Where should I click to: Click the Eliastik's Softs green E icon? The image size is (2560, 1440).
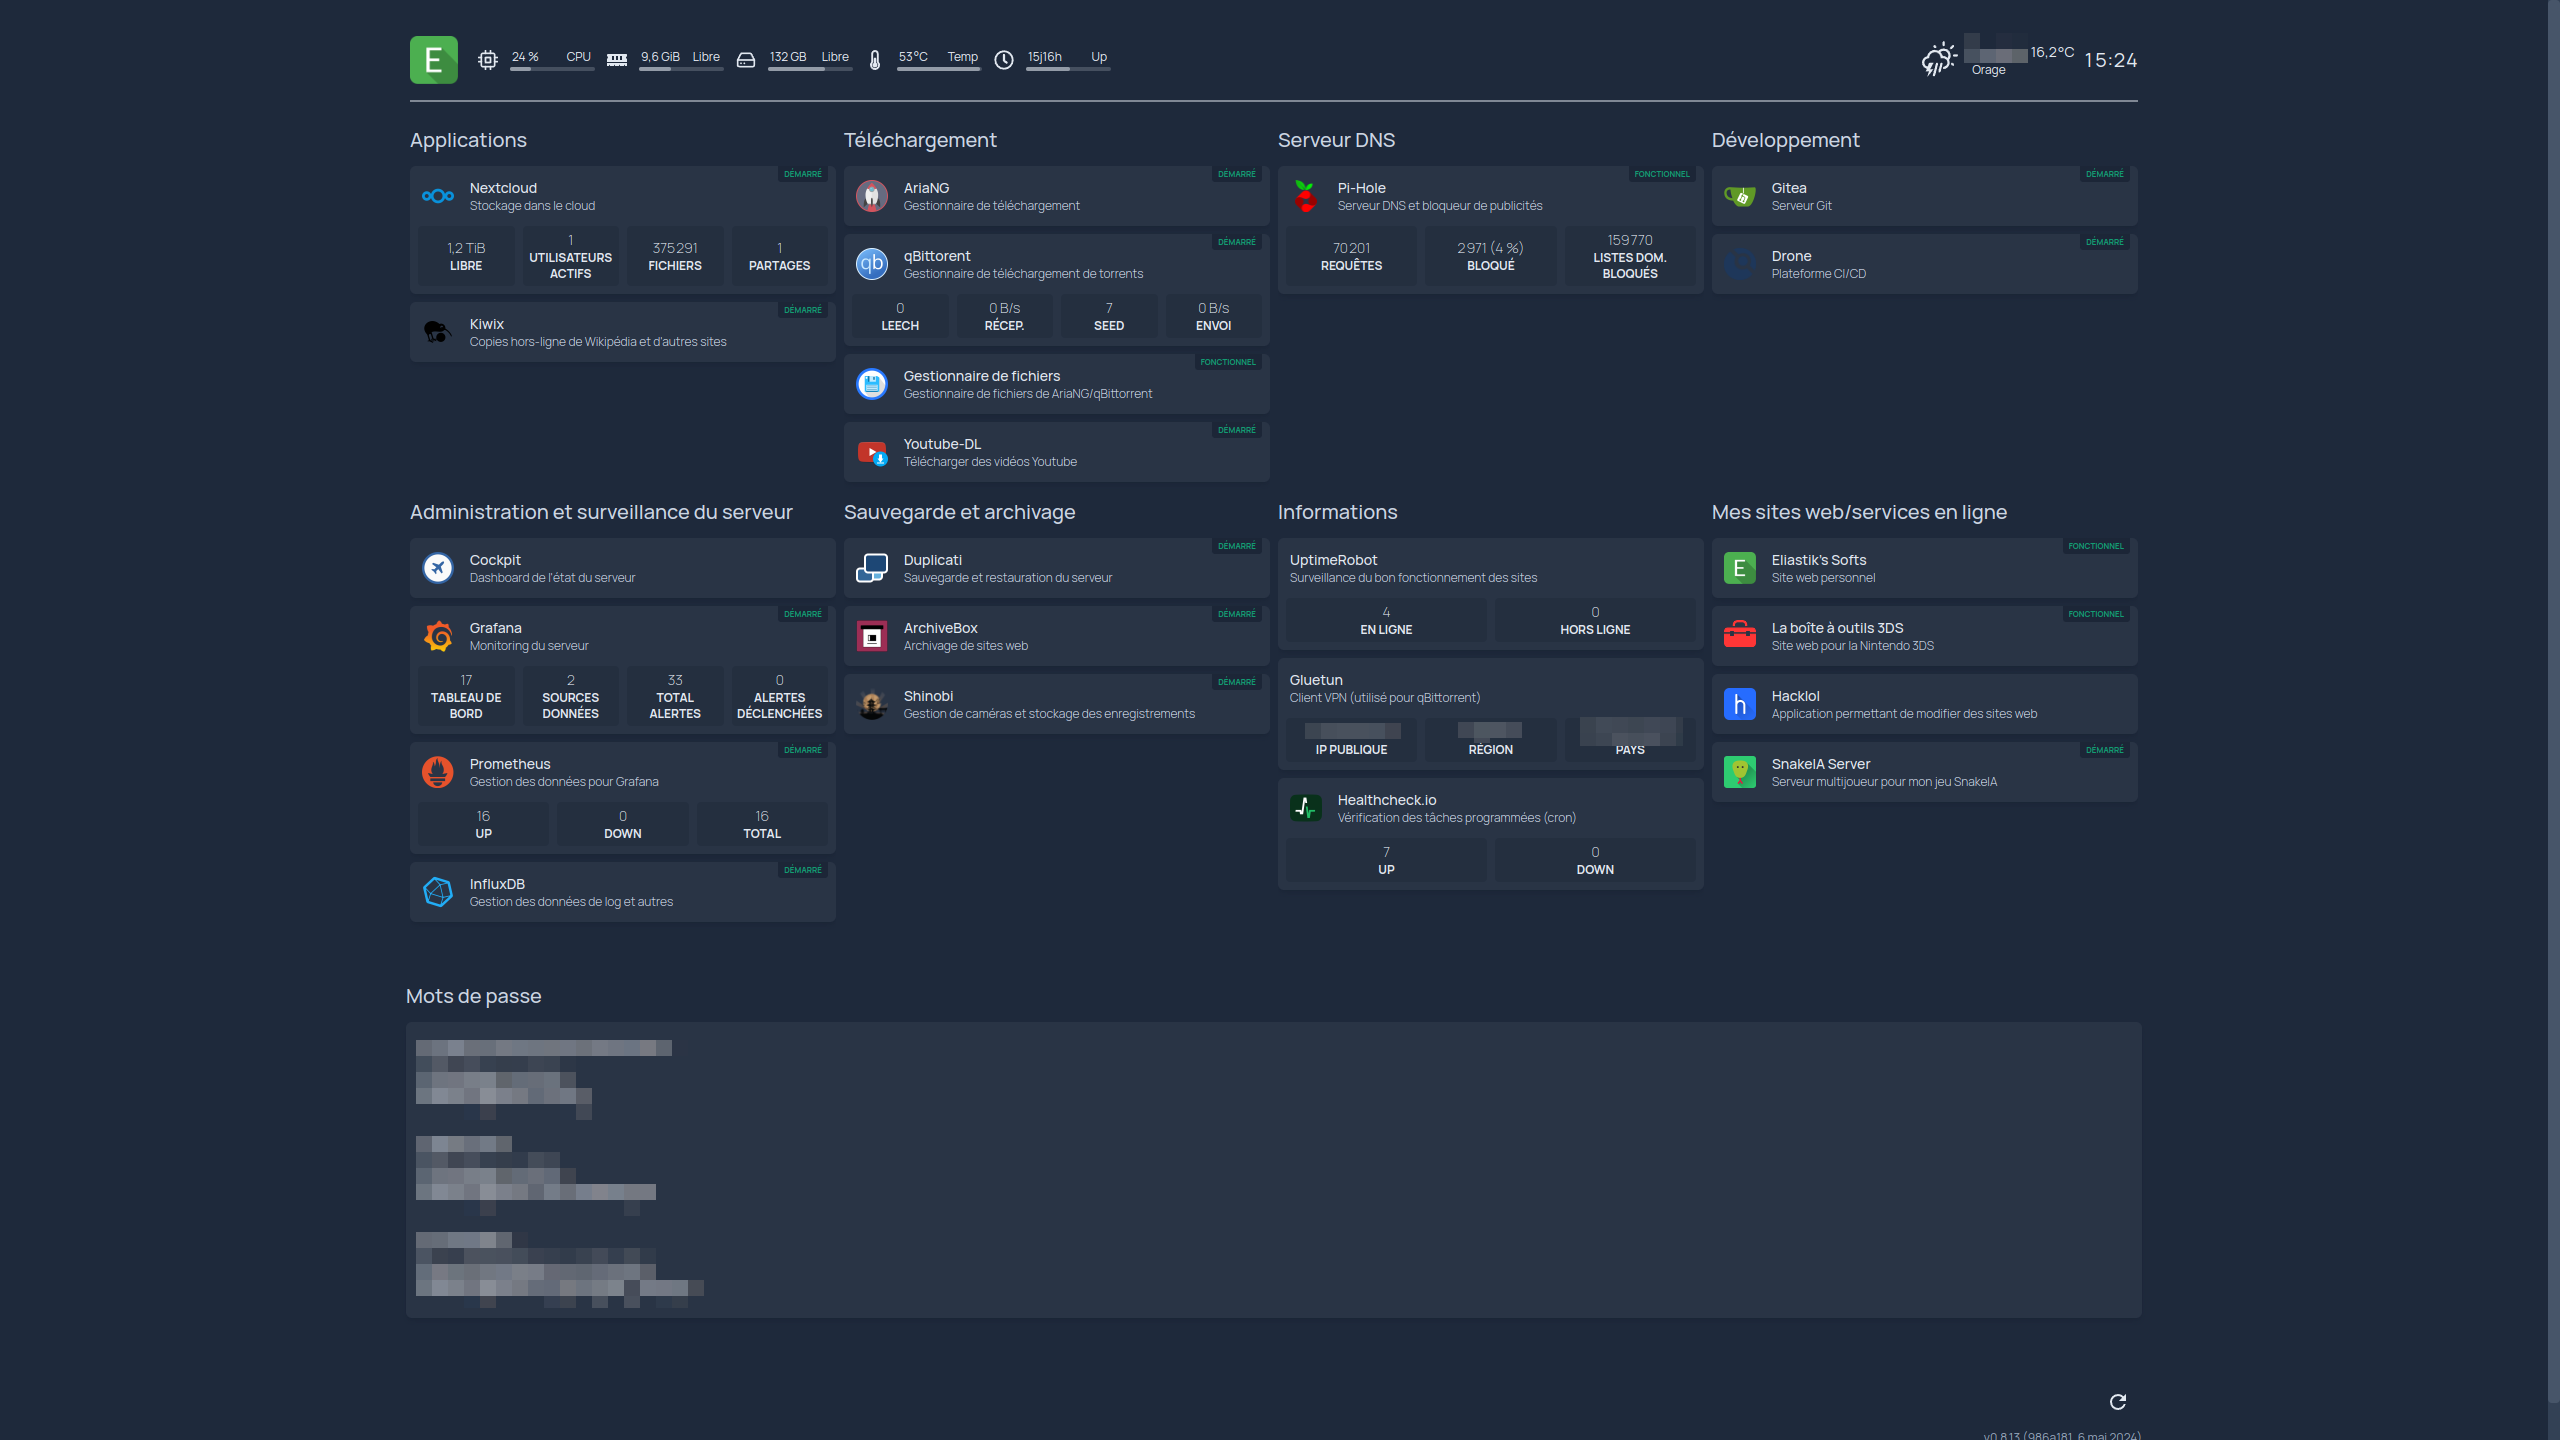[1740, 568]
